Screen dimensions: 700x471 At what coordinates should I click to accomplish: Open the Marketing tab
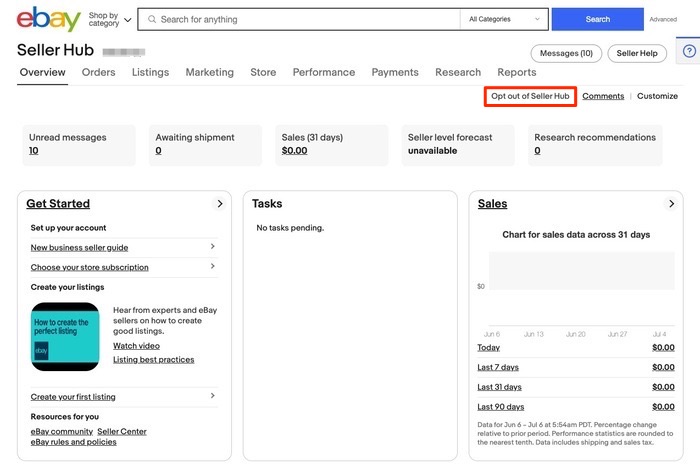point(209,72)
